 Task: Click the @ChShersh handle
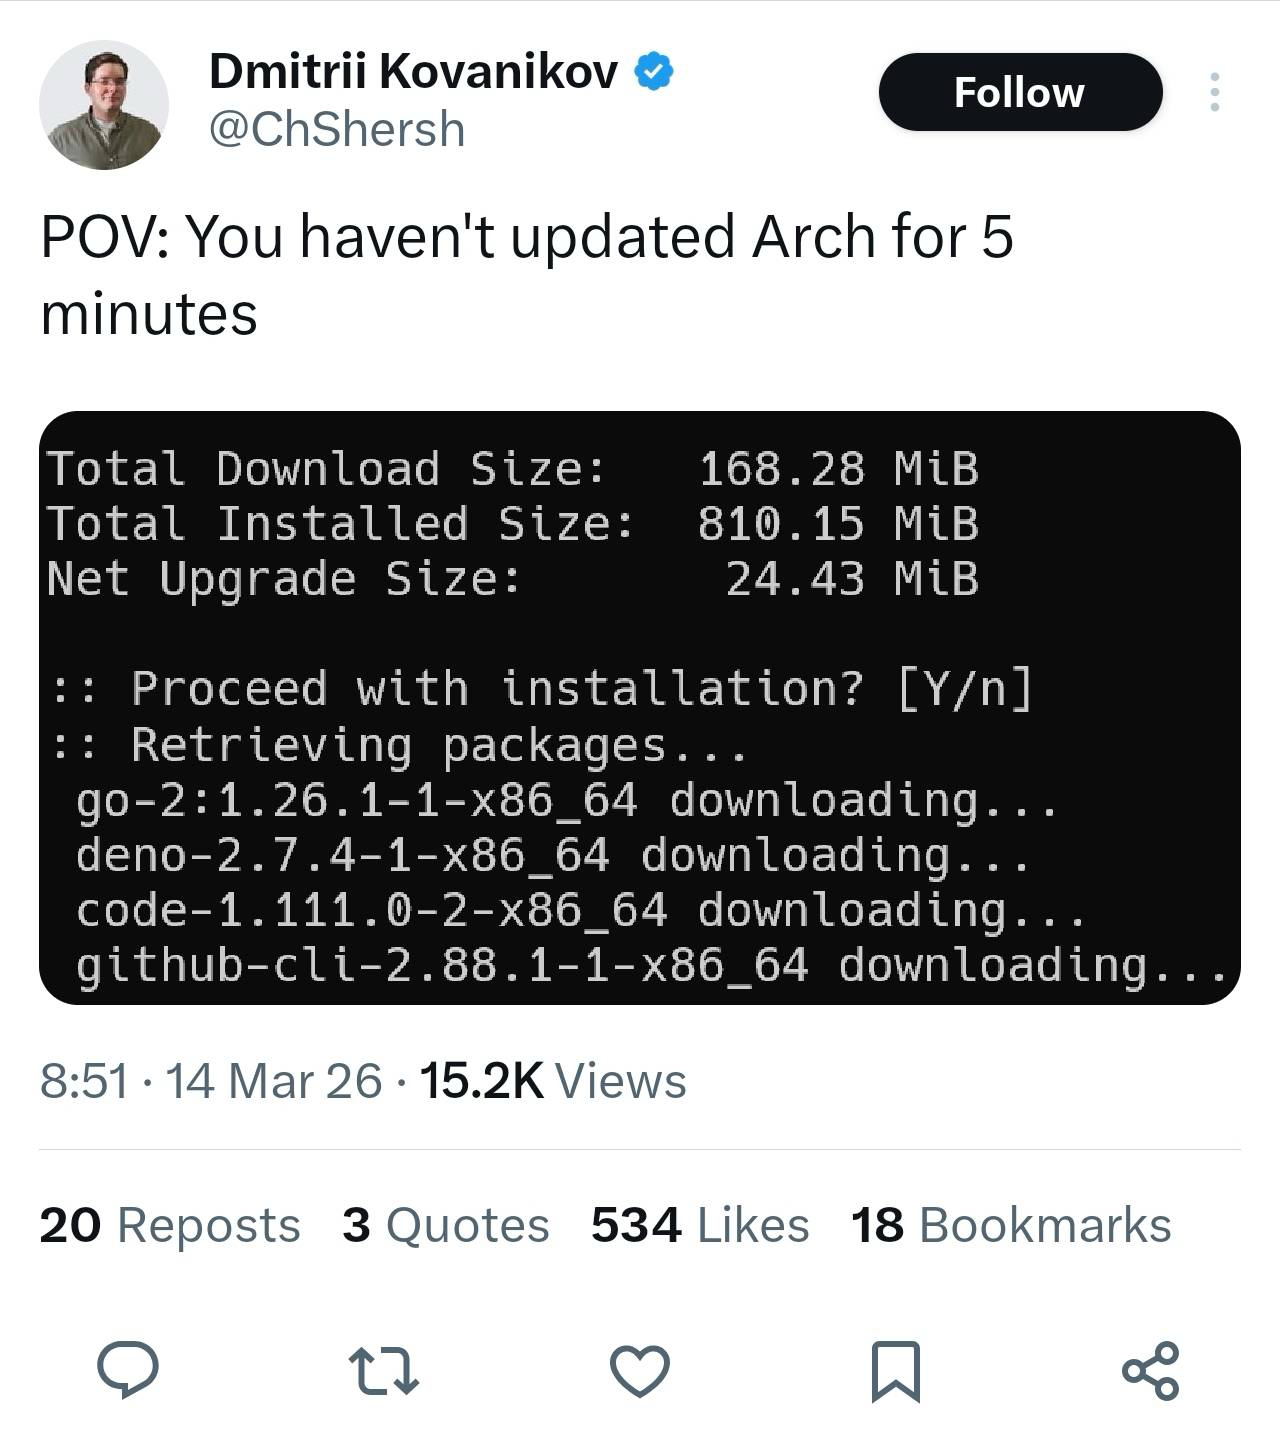(336, 130)
